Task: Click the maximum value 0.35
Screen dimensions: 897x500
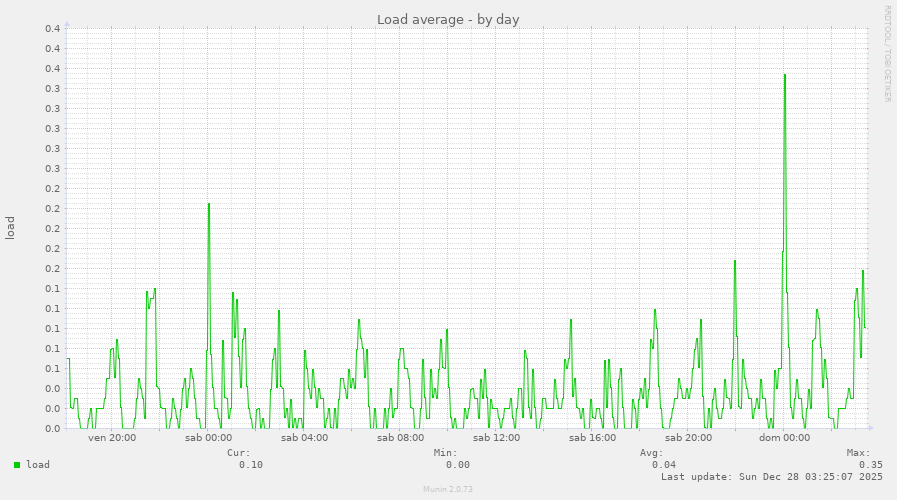Action: (871, 465)
